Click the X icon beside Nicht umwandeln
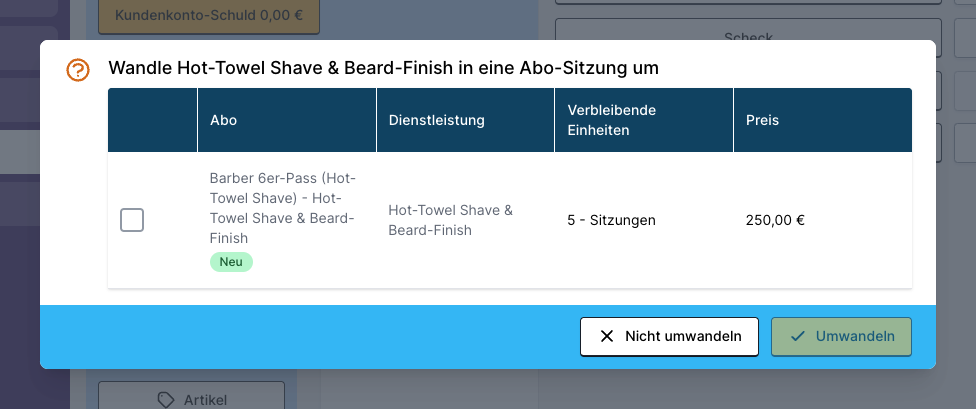976x409 pixels. coord(606,337)
